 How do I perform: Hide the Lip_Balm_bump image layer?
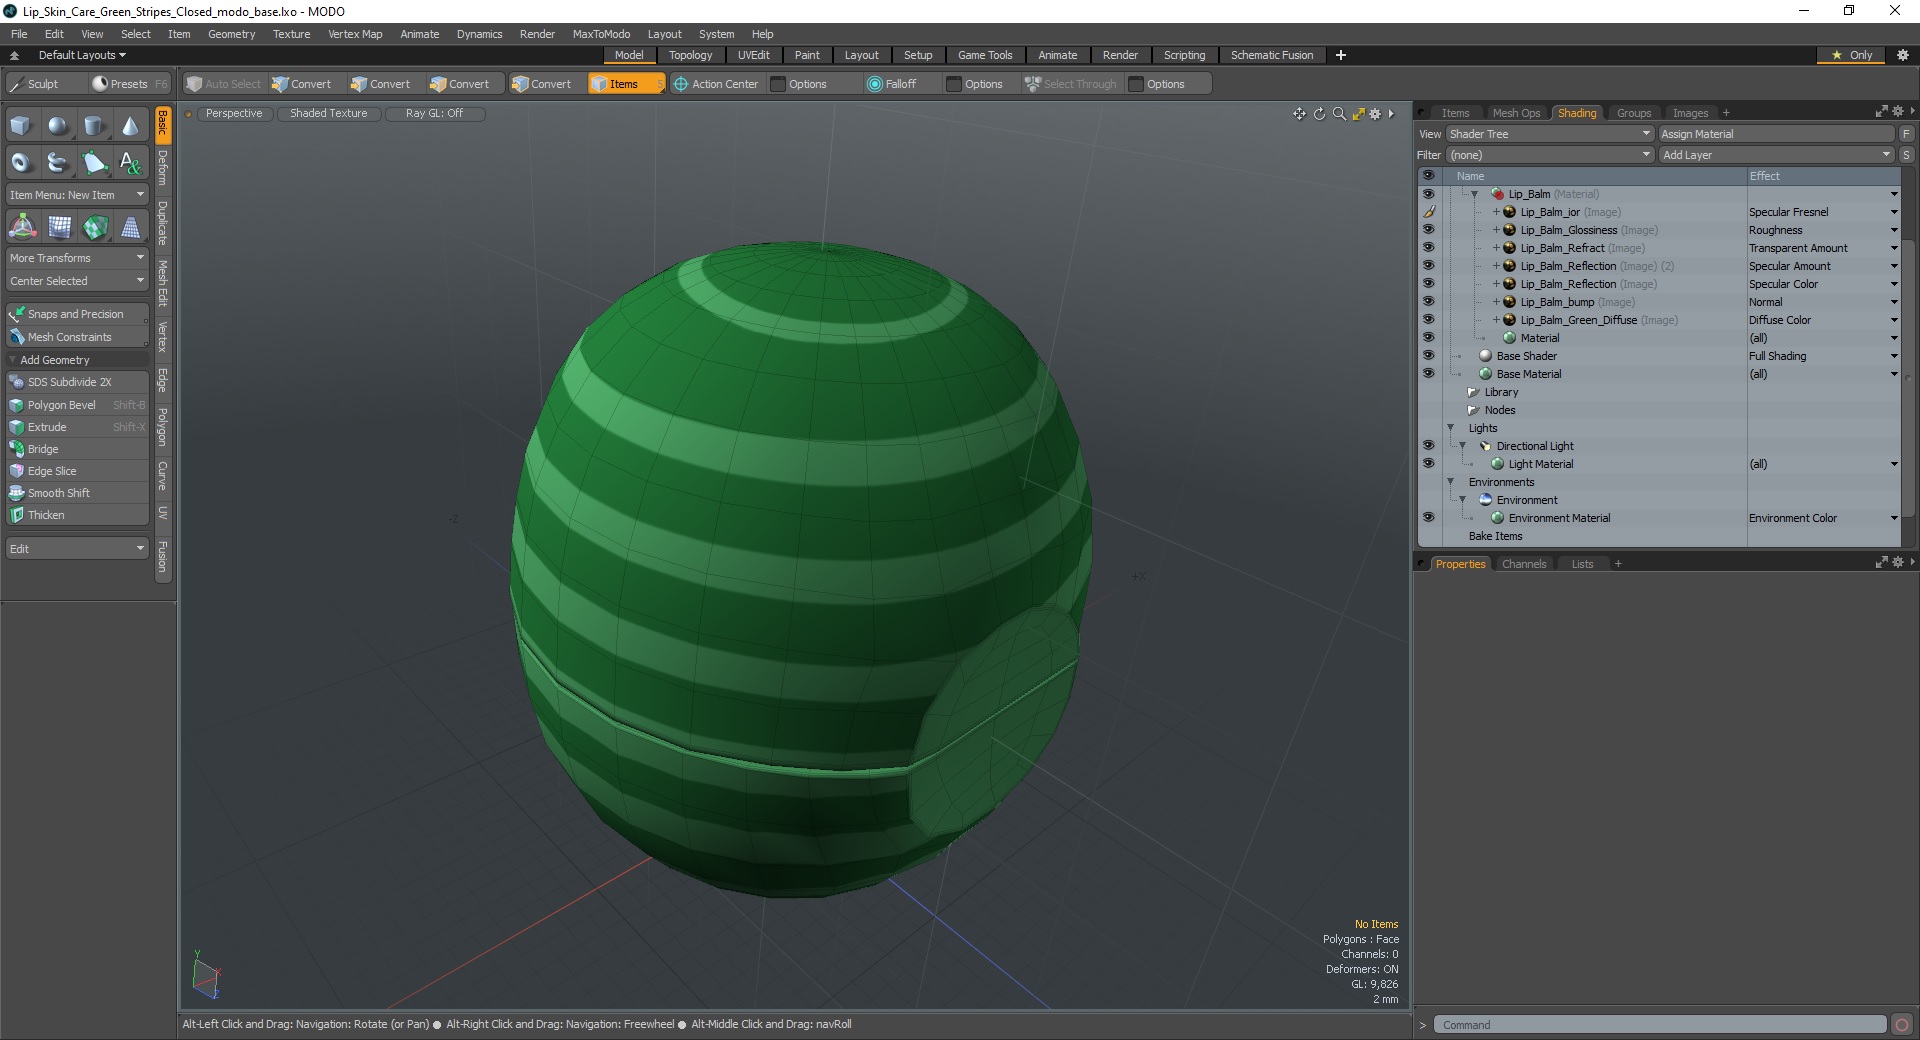tap(1428, 302)
